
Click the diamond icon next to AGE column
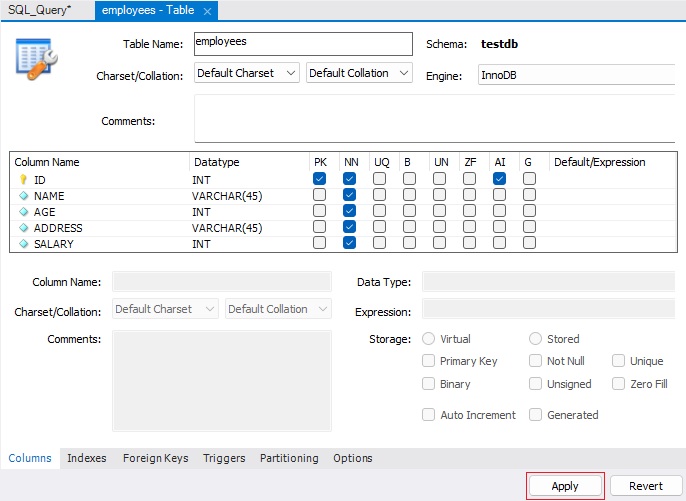click(24, 212)
